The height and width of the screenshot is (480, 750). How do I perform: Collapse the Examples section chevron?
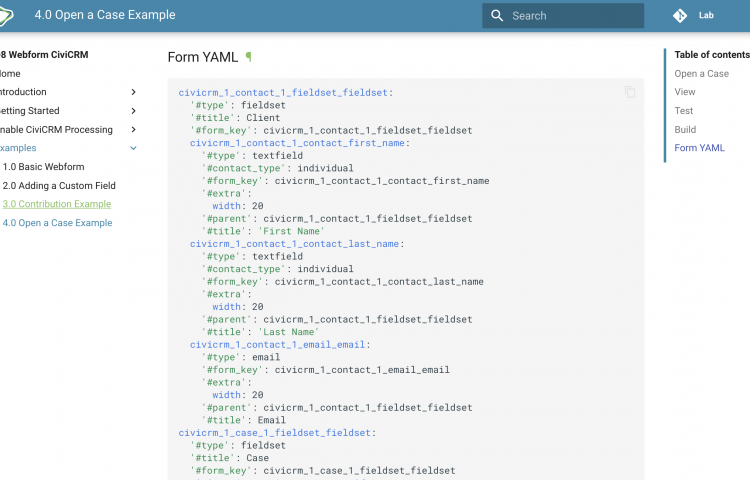tap(133, 148)
